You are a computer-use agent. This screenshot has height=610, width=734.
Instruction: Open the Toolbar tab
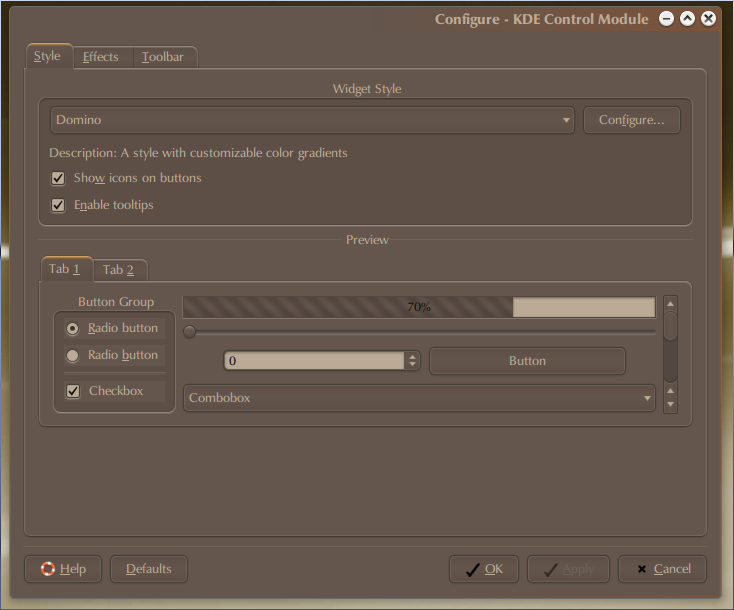click(163, 57)
